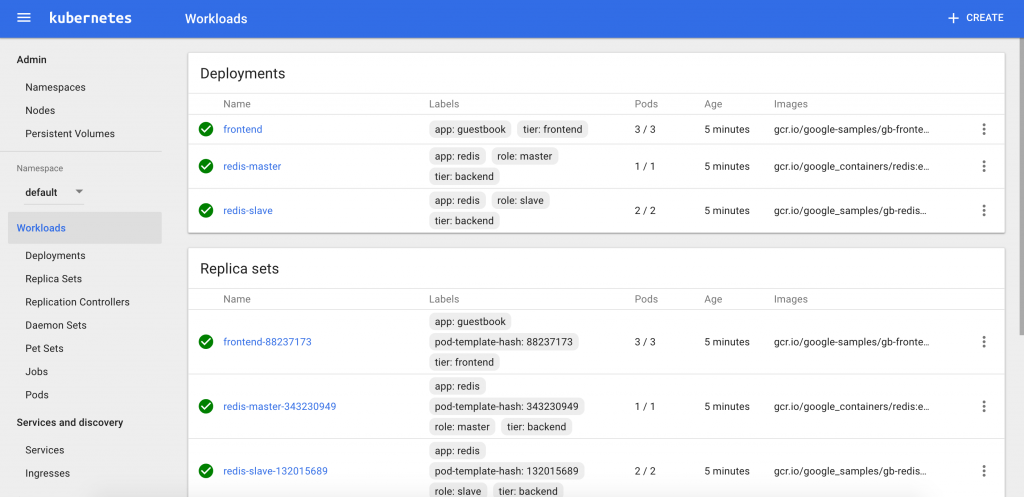Click the green status check beside frontend deployment
The image size is (1024, 497).
(206, 129)
